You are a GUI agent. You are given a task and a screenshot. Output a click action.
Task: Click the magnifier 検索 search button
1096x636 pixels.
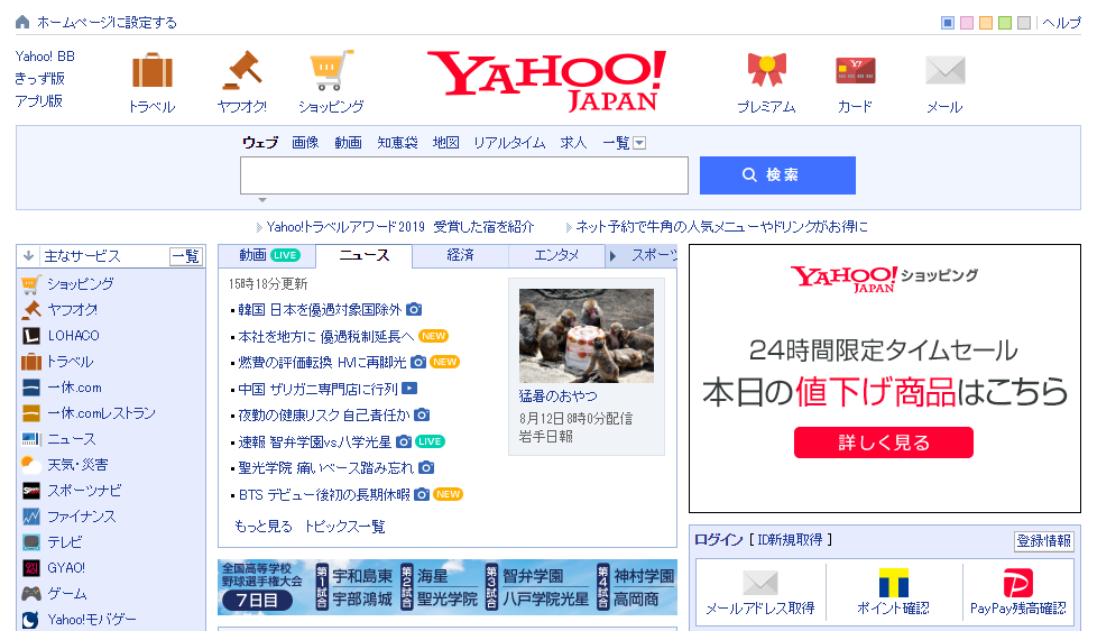click(x=777, y=175)
